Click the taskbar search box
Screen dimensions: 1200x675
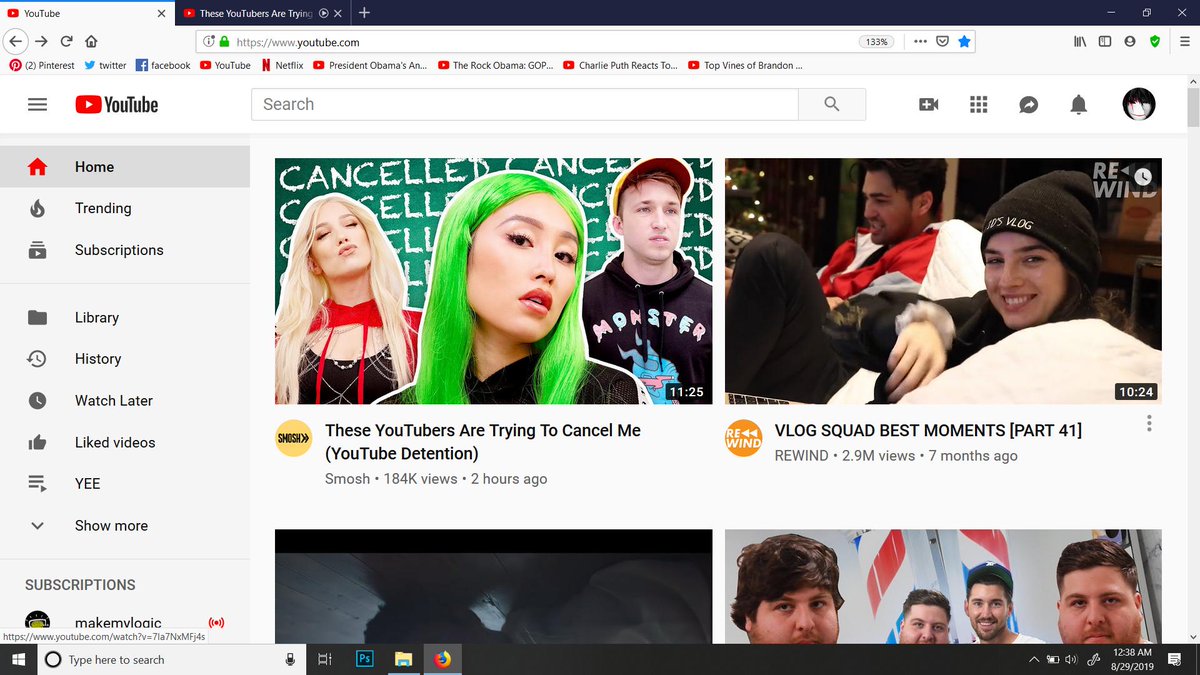tap(170, 659)
